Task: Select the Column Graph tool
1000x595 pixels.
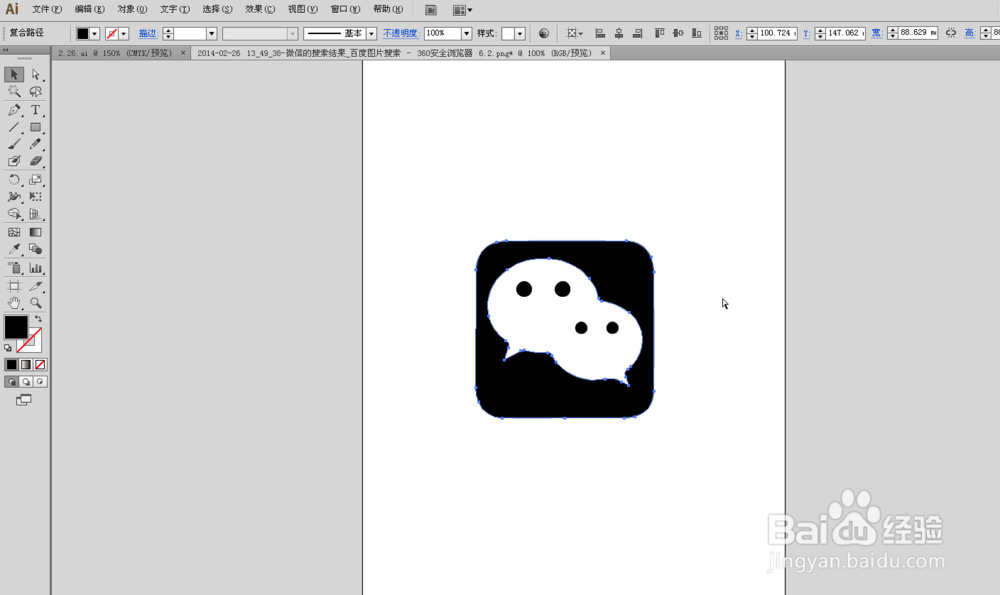Action: (x=36, y=268)
